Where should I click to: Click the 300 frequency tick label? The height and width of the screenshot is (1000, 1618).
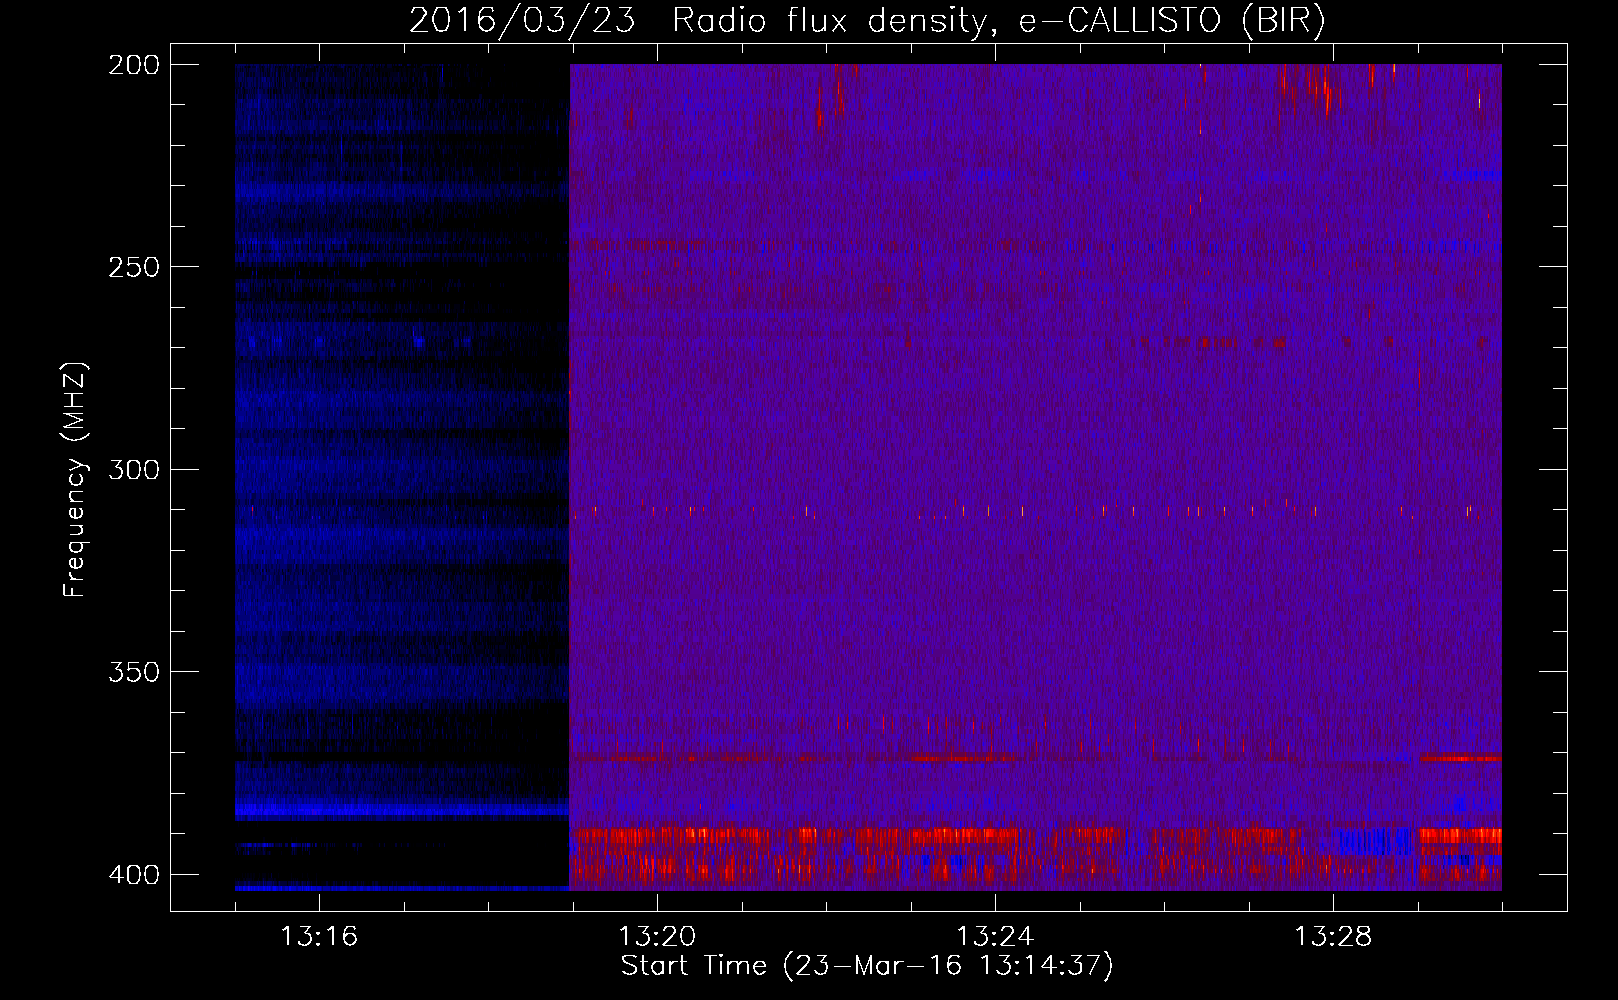tap(133, 469)
